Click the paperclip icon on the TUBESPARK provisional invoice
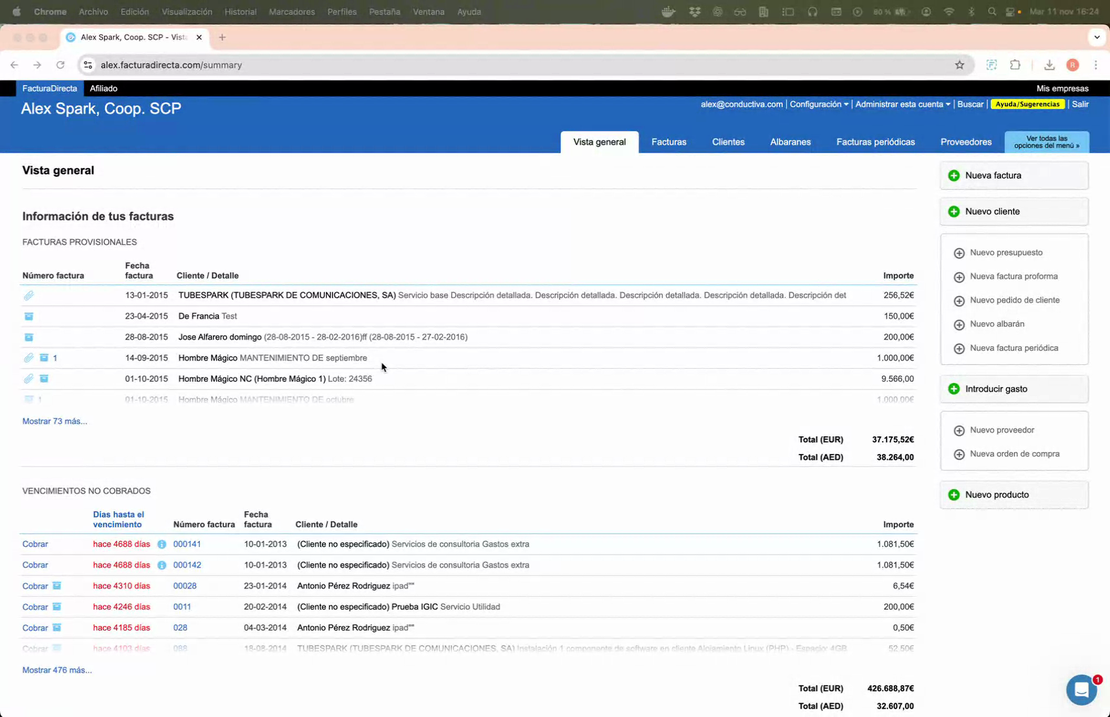This screenshot has height=717, width=1110. (29, 296)
